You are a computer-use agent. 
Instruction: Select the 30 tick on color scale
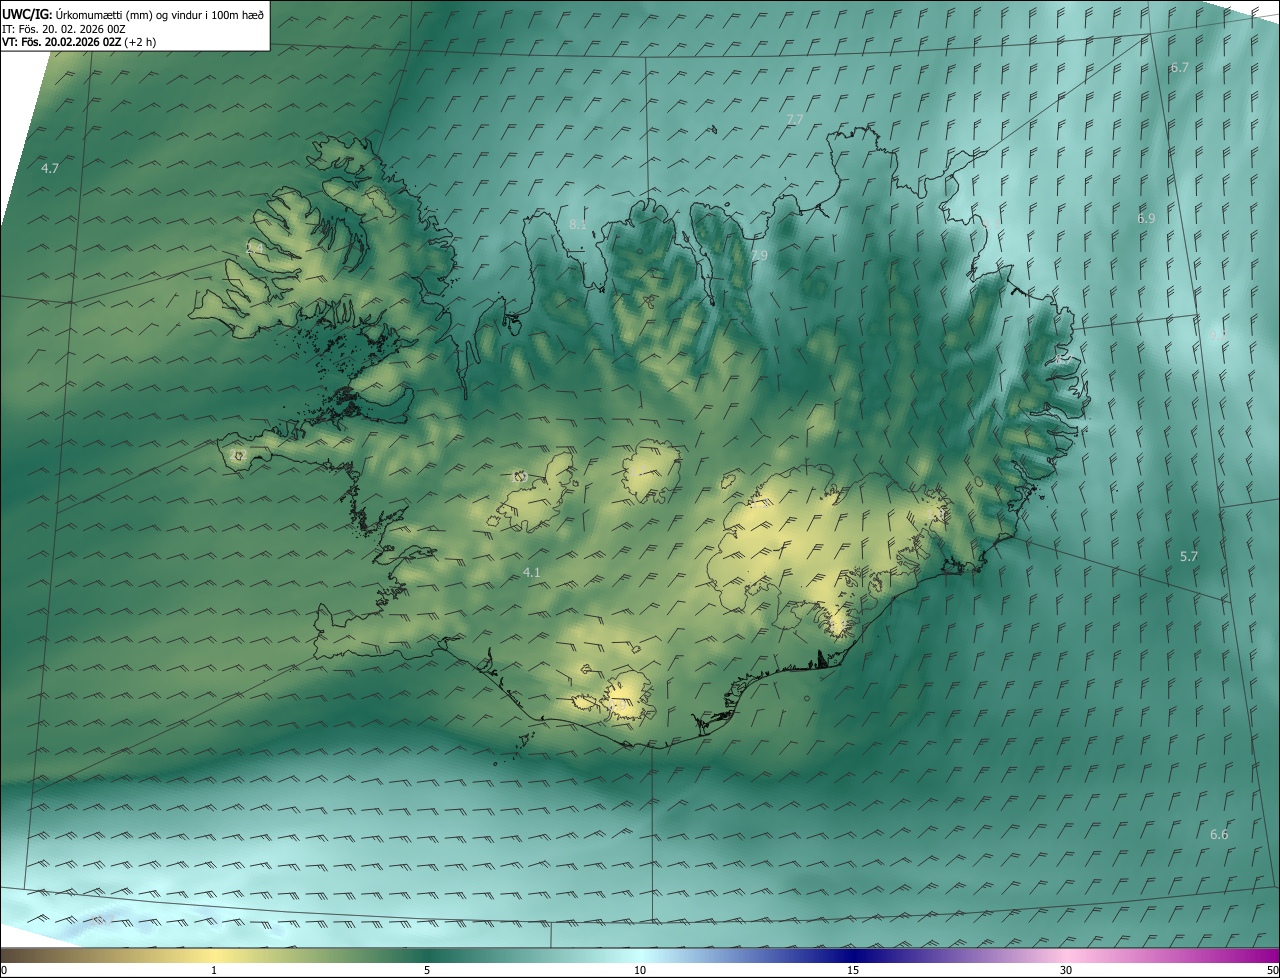pos(1066,970)
